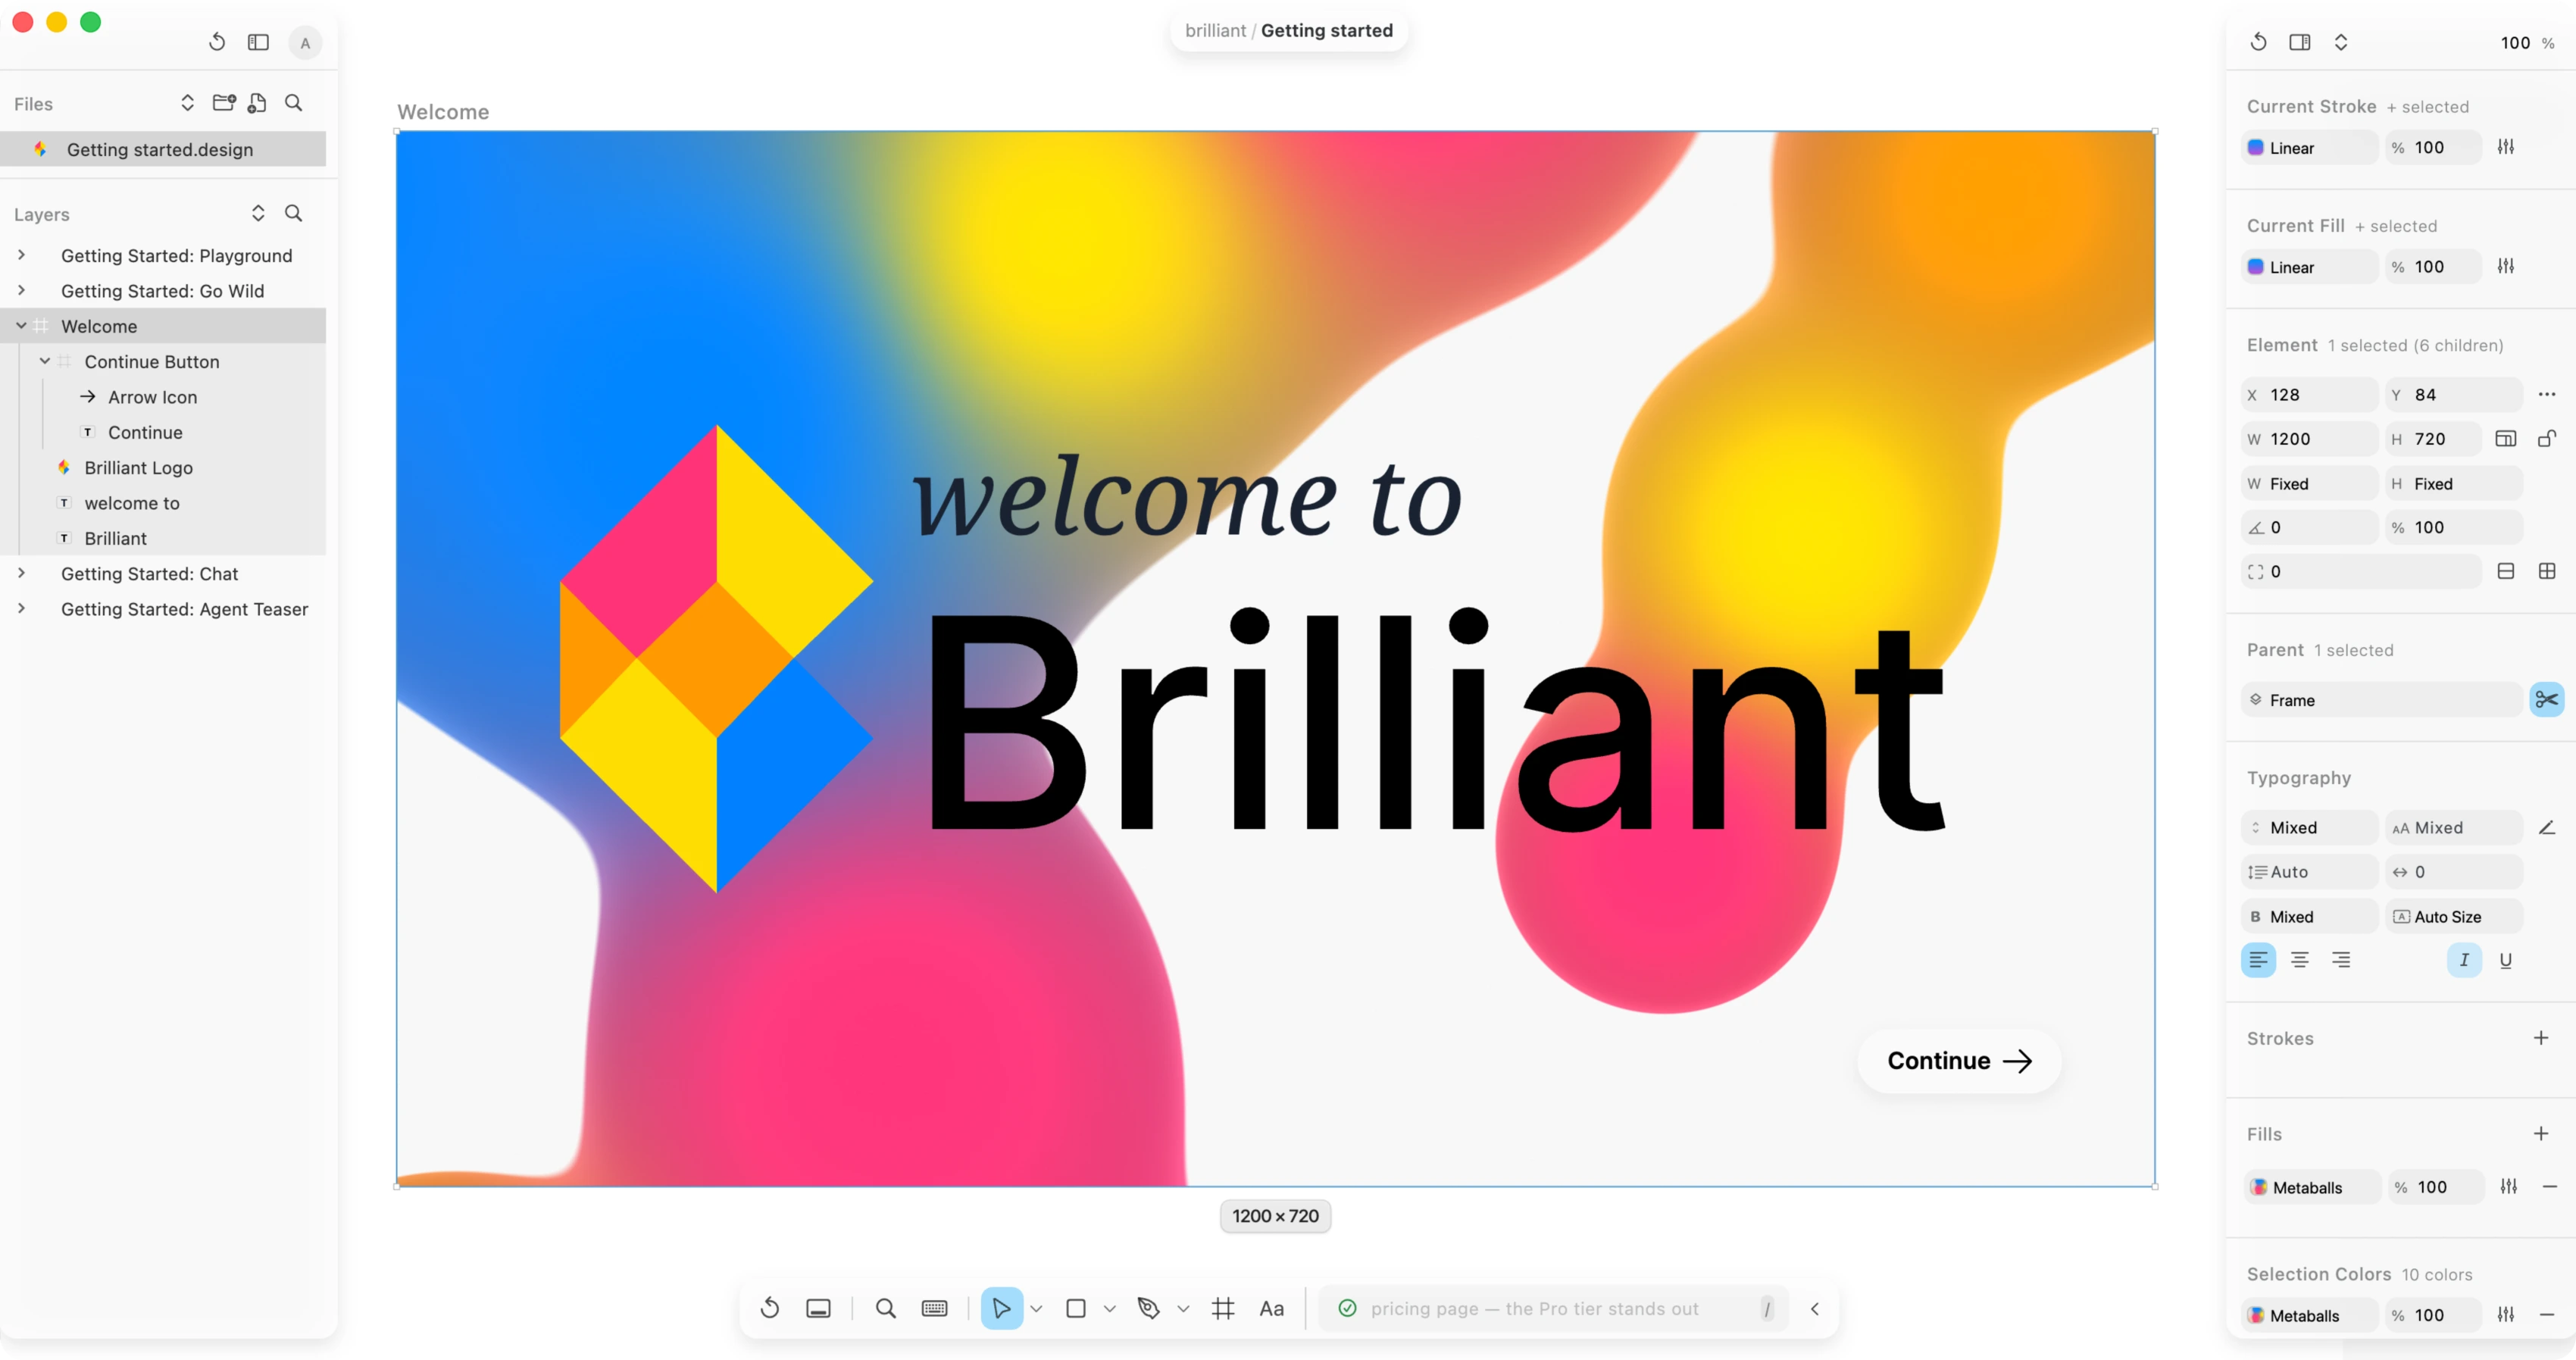Image resolution: width=2576 pixels, height=1360 pixels.
Task: Expand Getting Started: Agent Teaser layer
Action: [21, 608]
